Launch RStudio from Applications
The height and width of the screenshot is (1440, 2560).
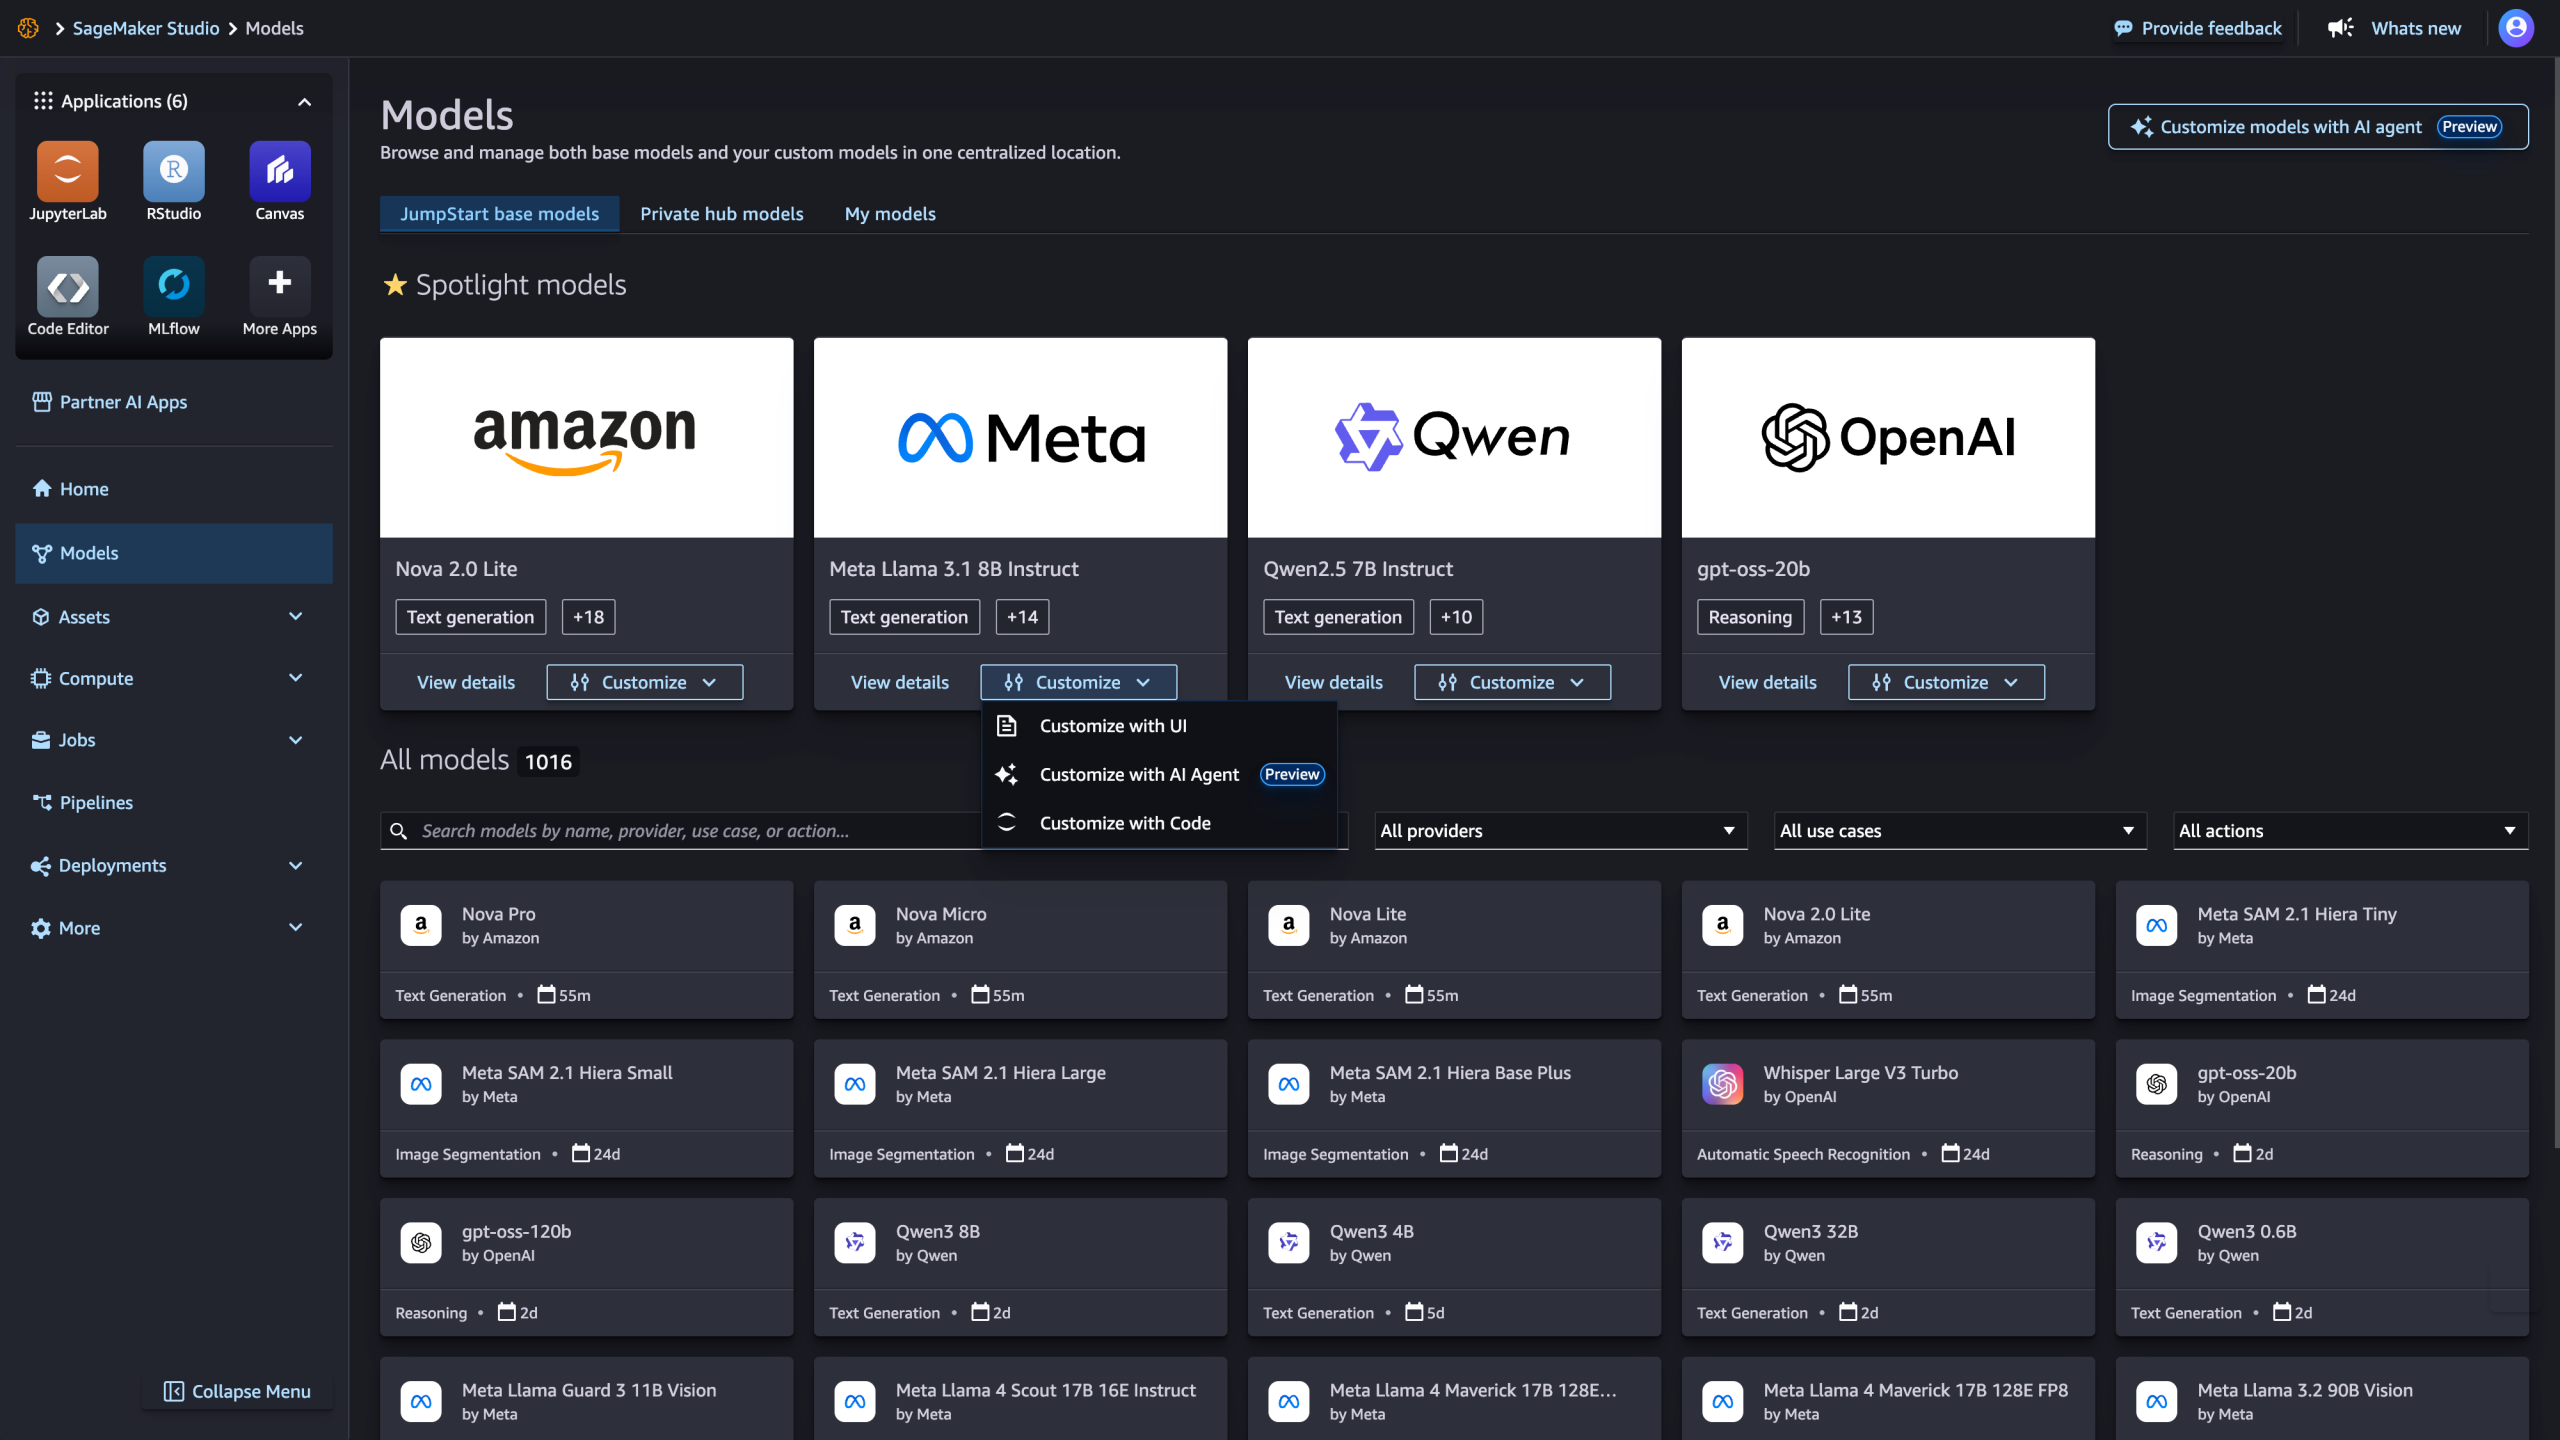click(x=173, y=182)
